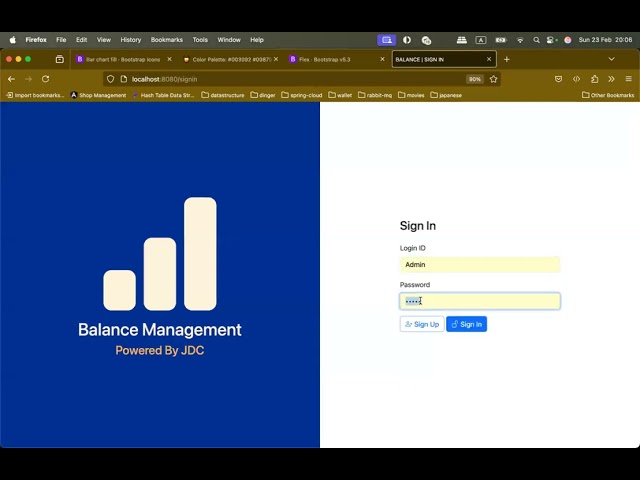
Task: Open the extensions puzzle icon
Action: pyautogui.click(x=594, y=79)
